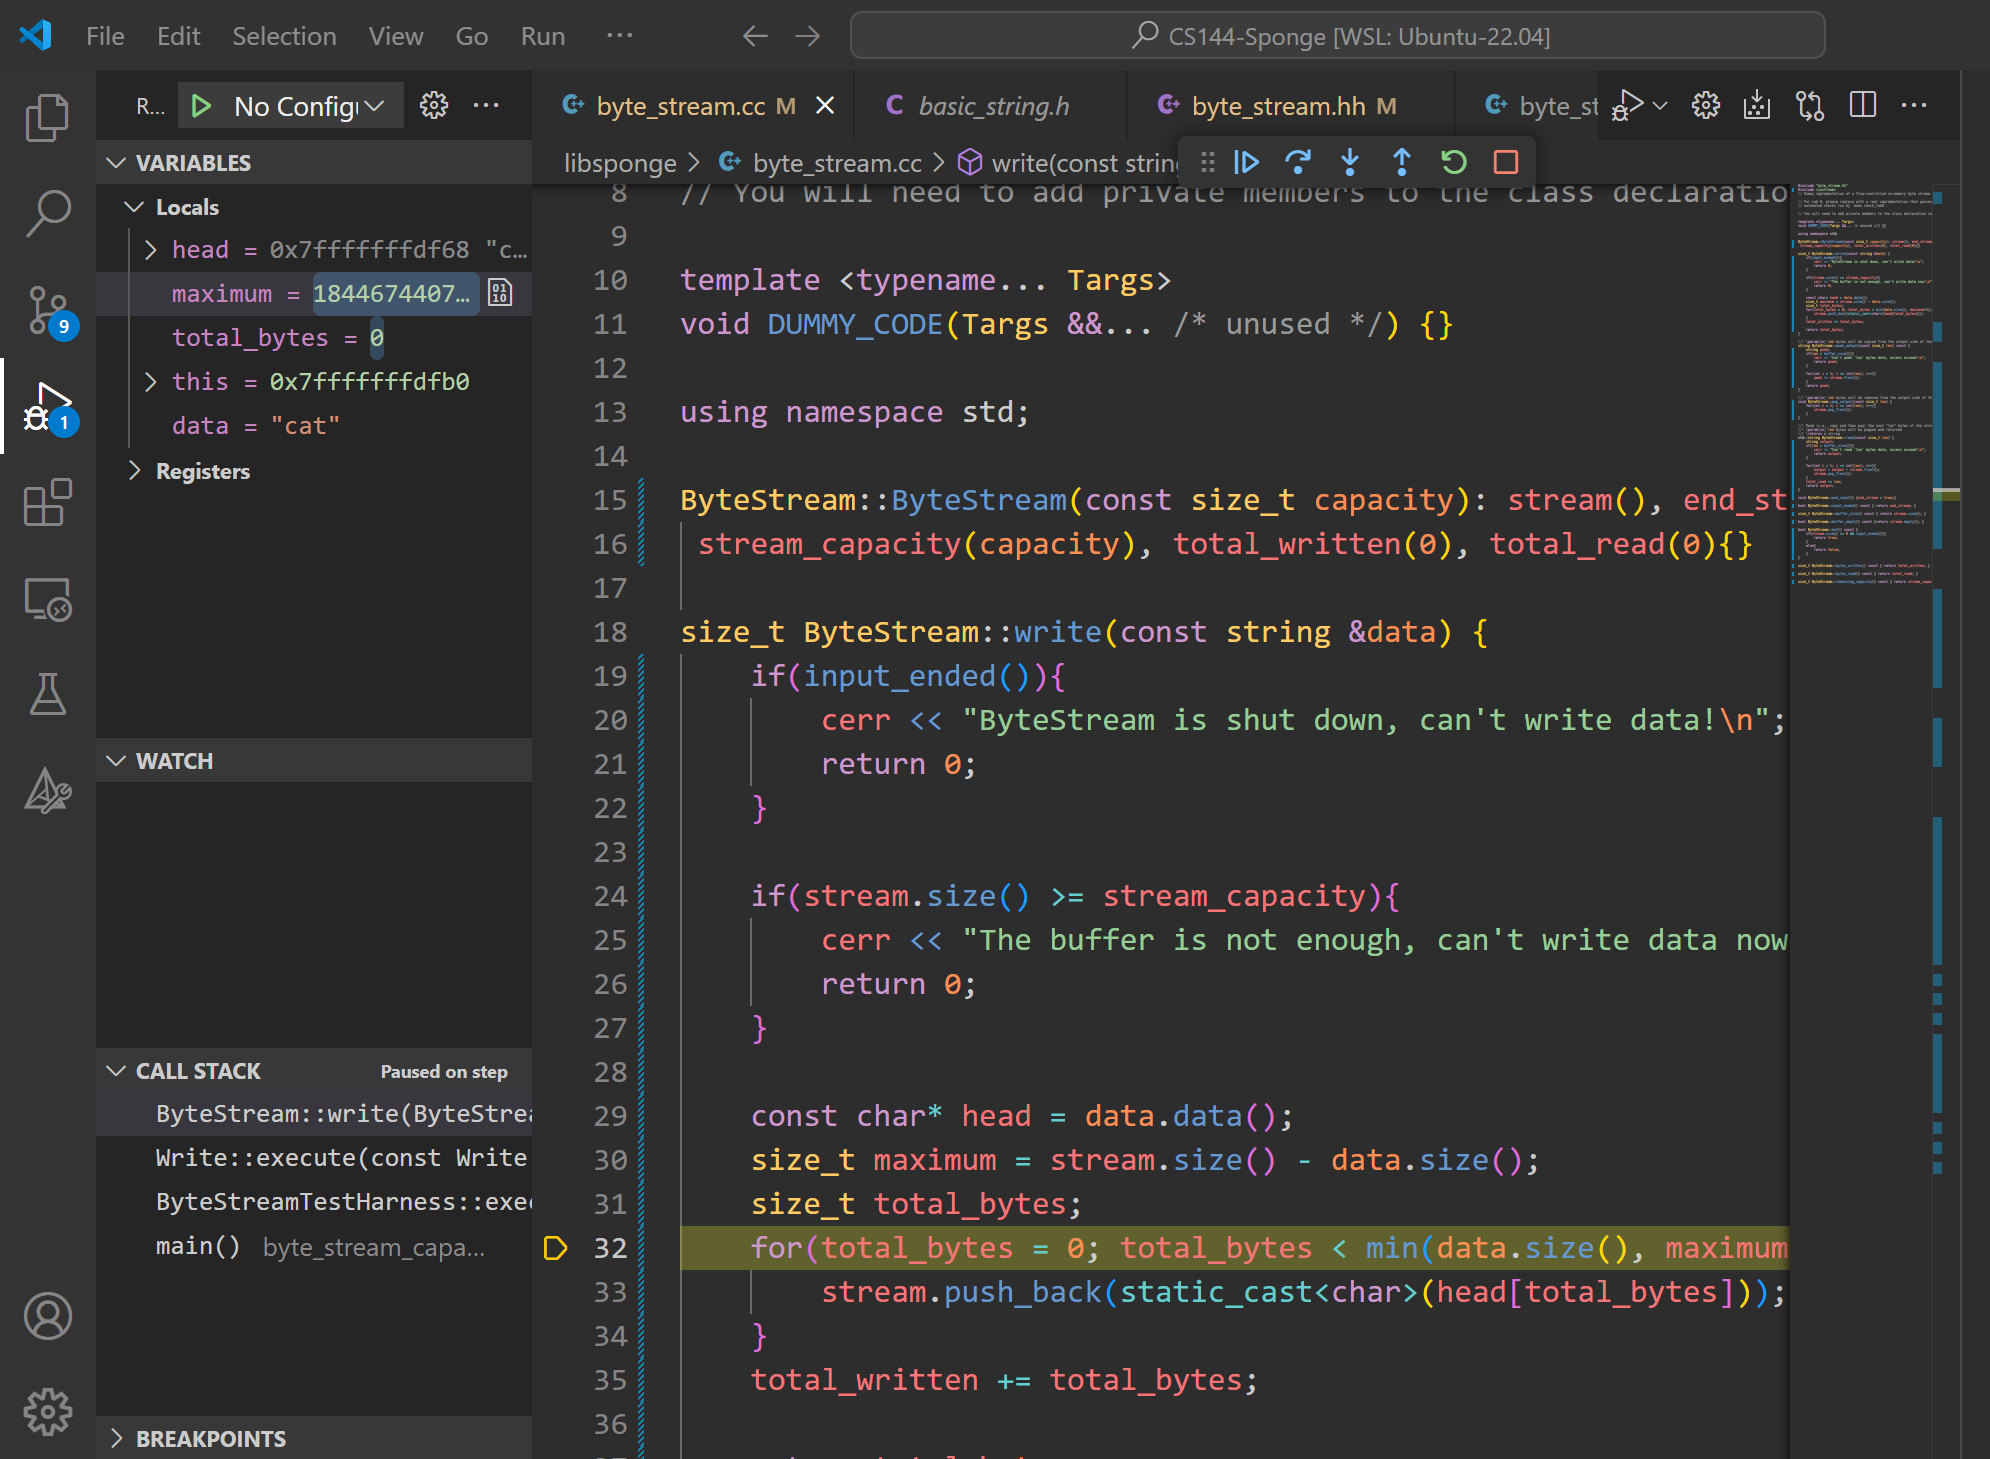Image resolution: width=1990 pixels, height=1459 pixels.
Task: Click Step Over in debug toolbar
Action: coord(1298,162)
